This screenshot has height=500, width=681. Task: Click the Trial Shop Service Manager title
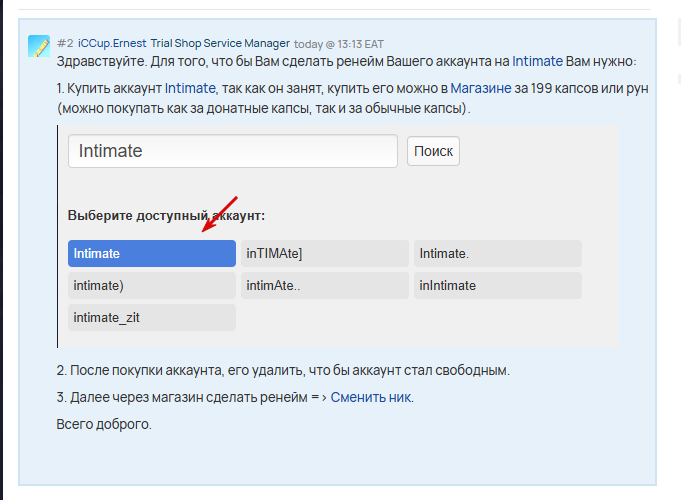(x=220, y=43)
